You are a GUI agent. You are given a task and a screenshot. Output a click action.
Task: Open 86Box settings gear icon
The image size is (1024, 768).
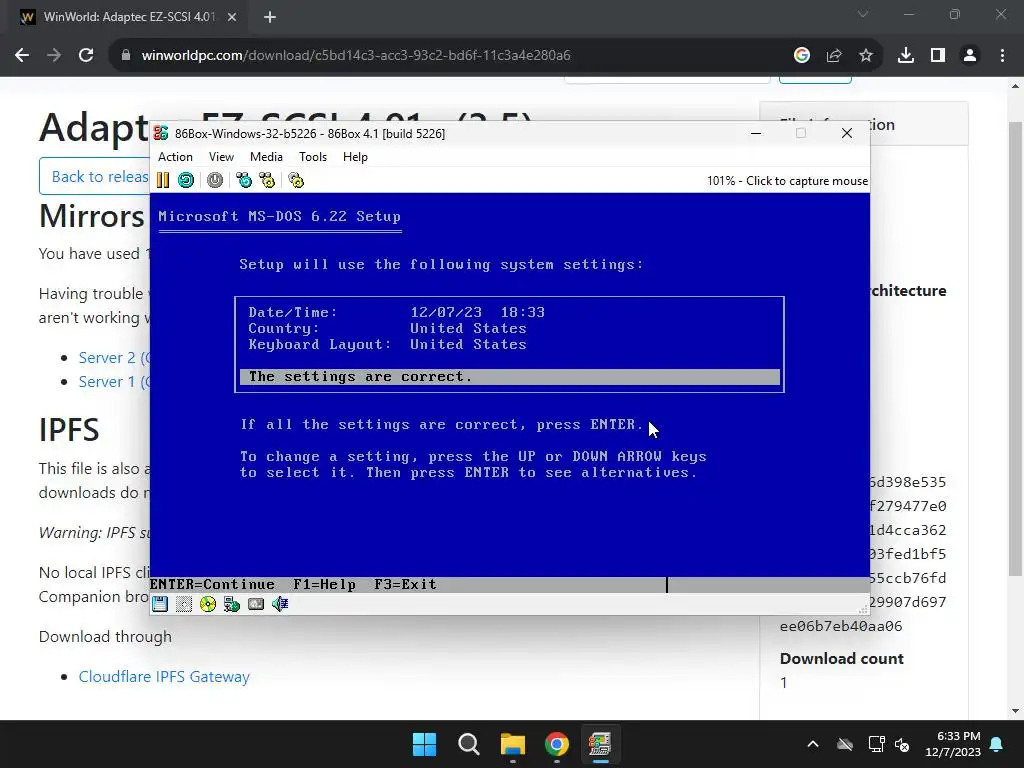point(296,180)
